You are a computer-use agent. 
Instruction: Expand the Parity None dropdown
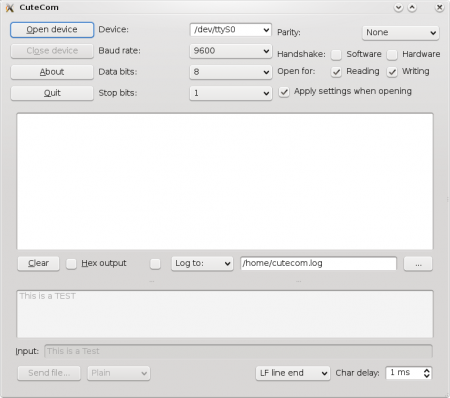click(401, 33)
